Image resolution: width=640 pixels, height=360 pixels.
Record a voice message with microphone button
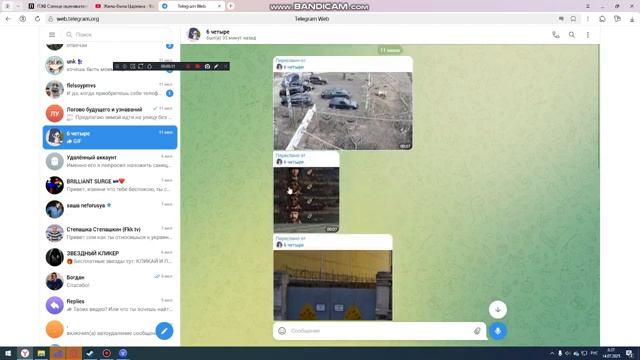pos(498,331)
